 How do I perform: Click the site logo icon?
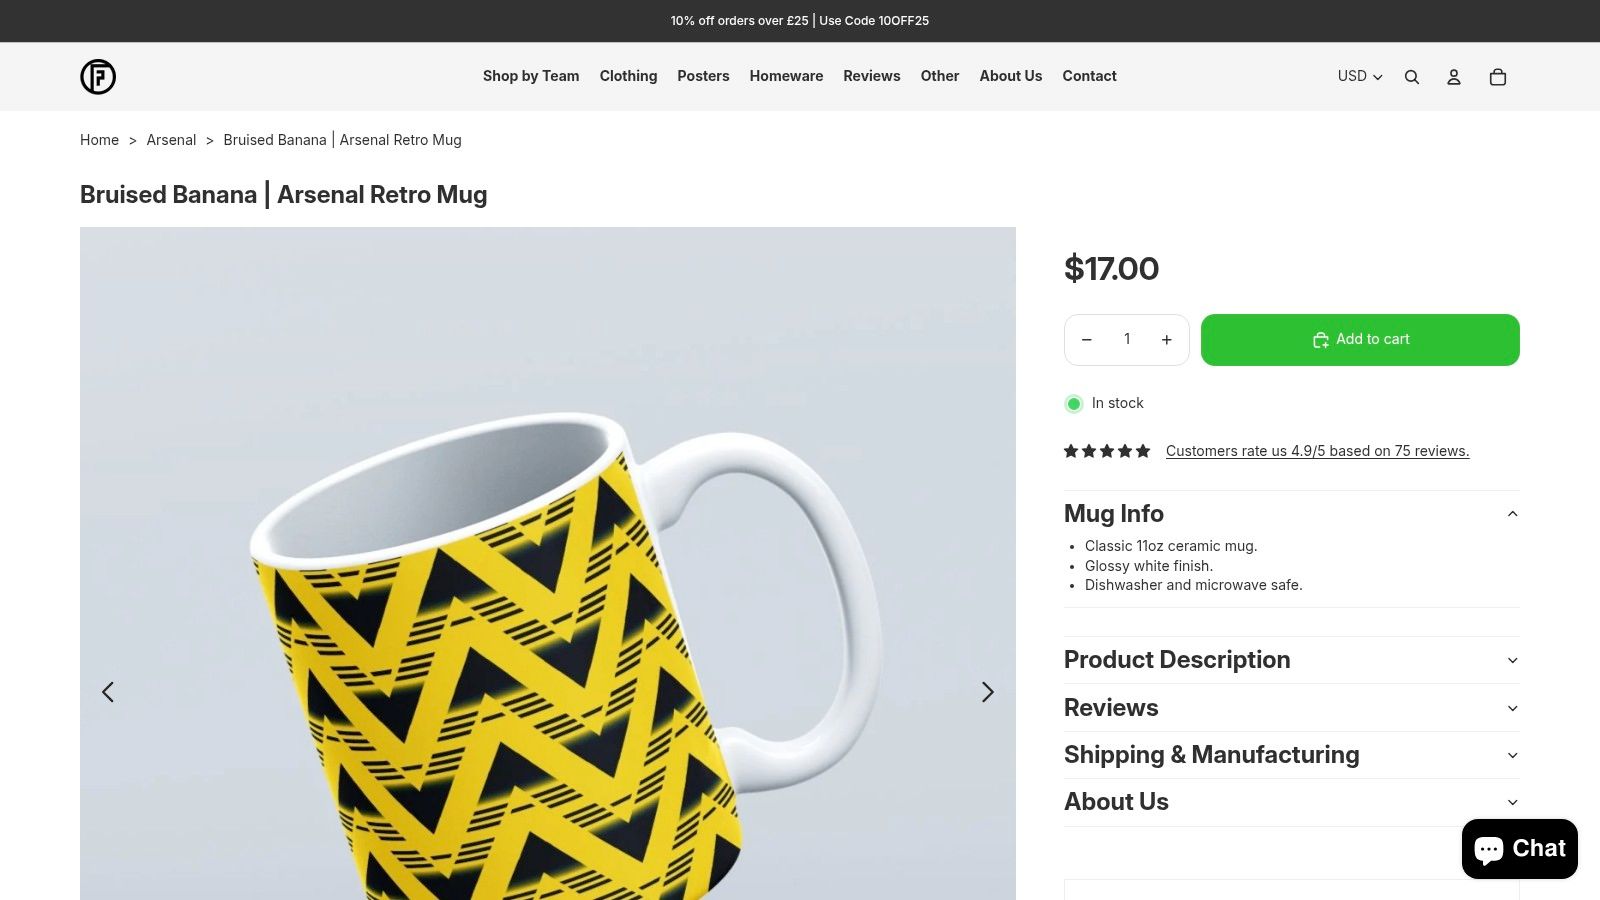point(98,77)
